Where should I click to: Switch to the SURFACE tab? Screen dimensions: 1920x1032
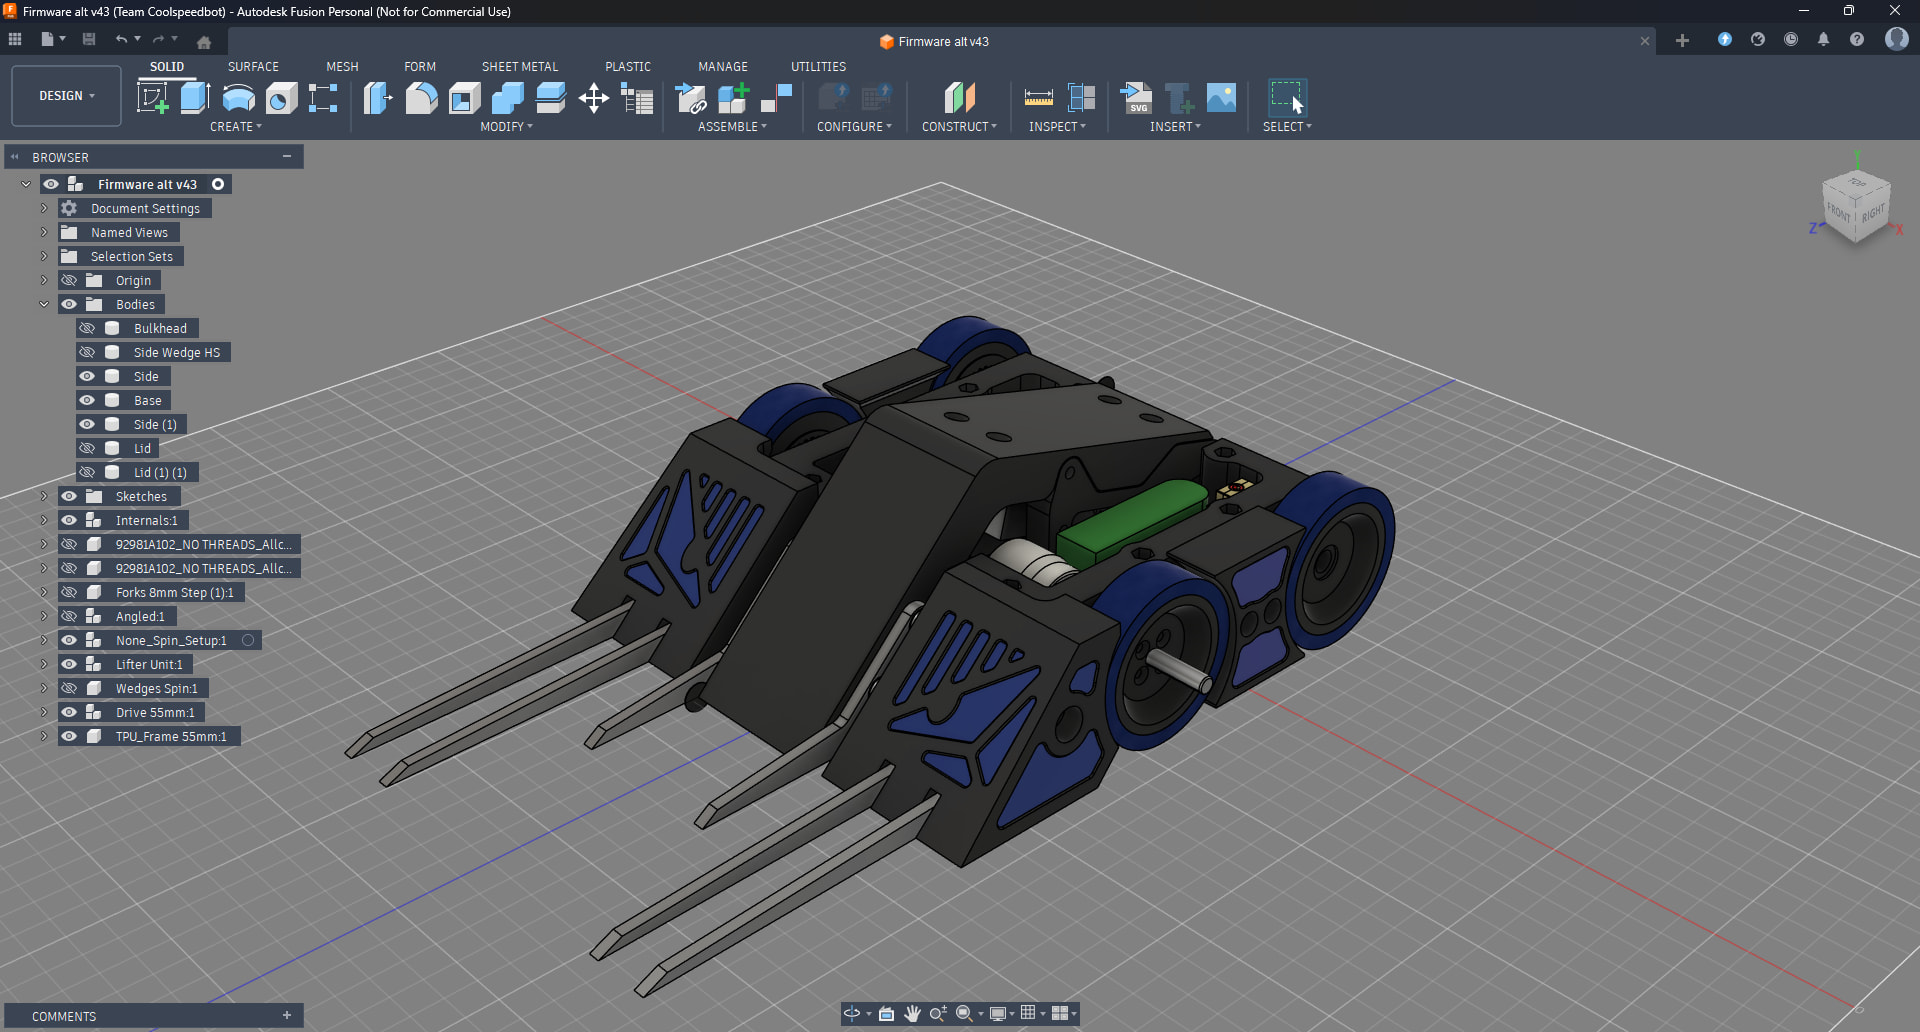[x=253, y=66]
